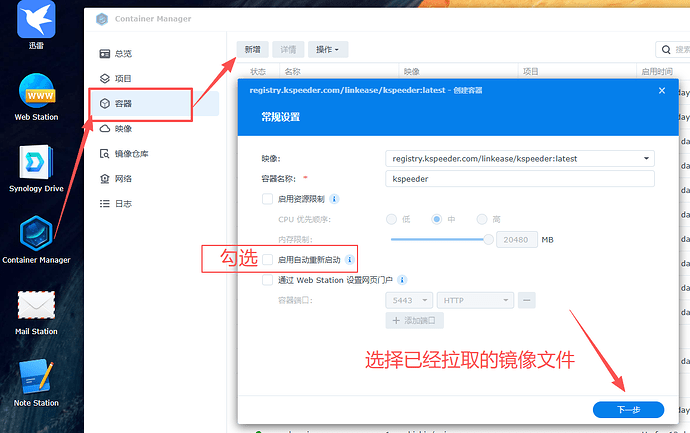Expand the HTTP protocol dropdown
Image resolution: width=690 pixels, height=433 pixels.
pyautogui.click(x=476, y=300)
